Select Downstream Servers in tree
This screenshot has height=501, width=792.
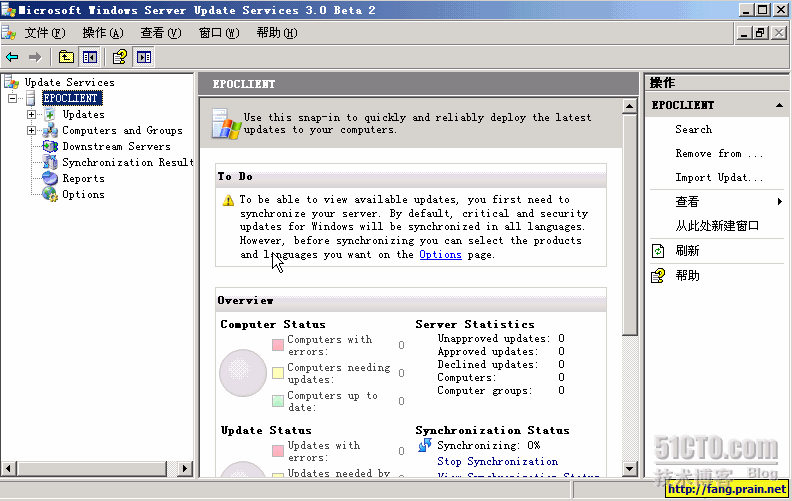click(116, 146)
